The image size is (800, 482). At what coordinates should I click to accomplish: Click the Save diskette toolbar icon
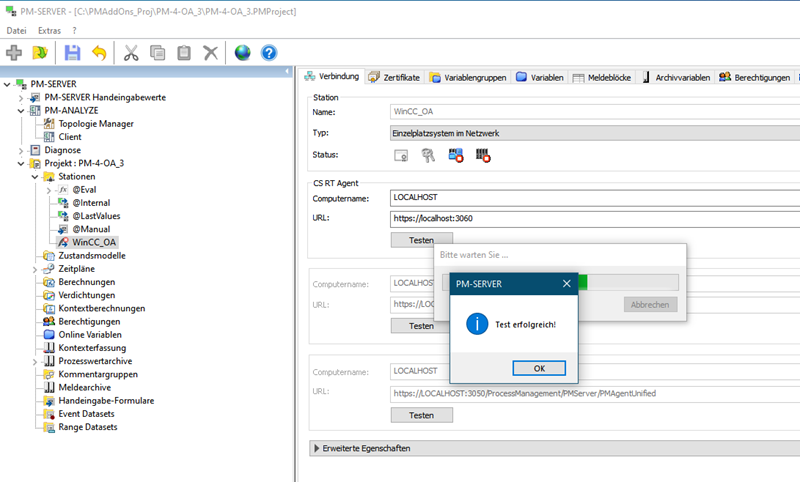[72, 53]
